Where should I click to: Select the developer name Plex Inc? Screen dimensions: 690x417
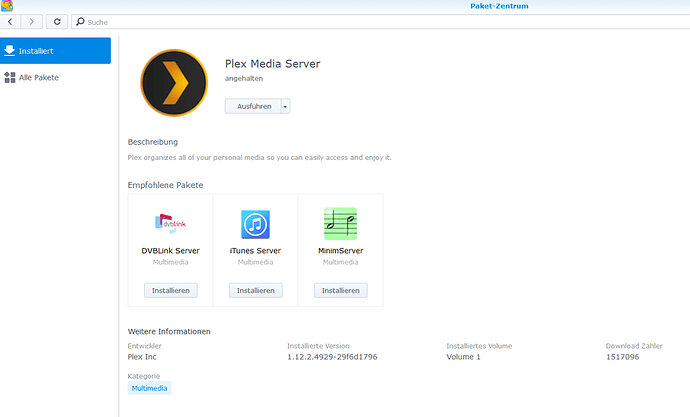(142, 357)
